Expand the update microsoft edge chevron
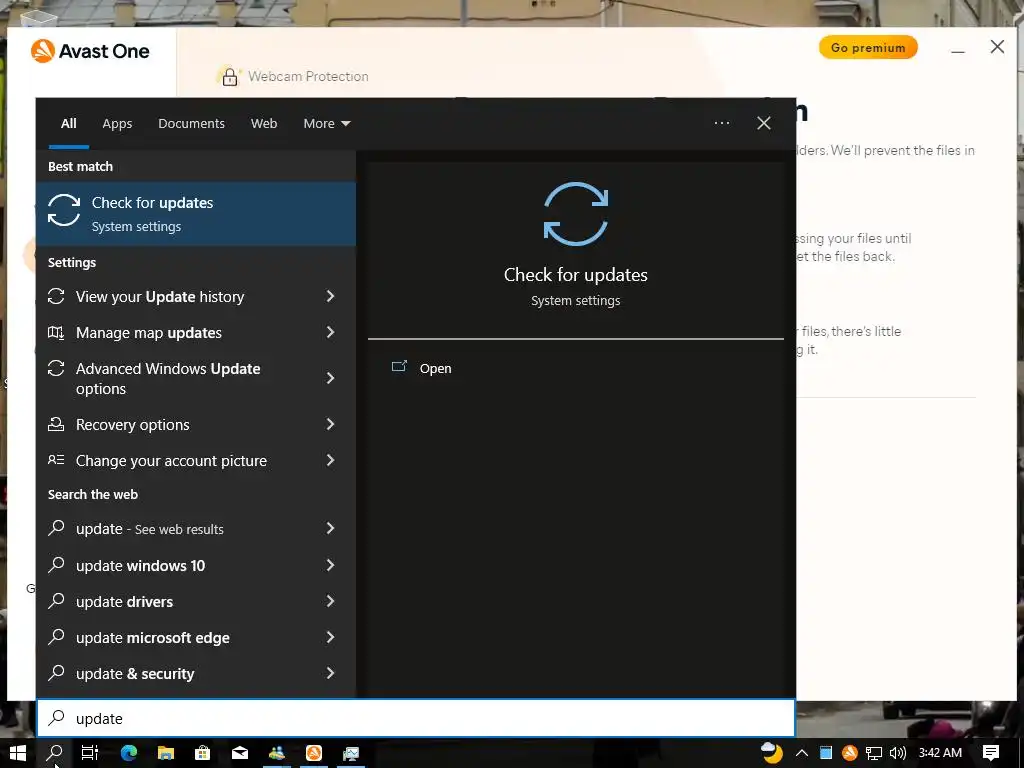 [x=330, y=637]
